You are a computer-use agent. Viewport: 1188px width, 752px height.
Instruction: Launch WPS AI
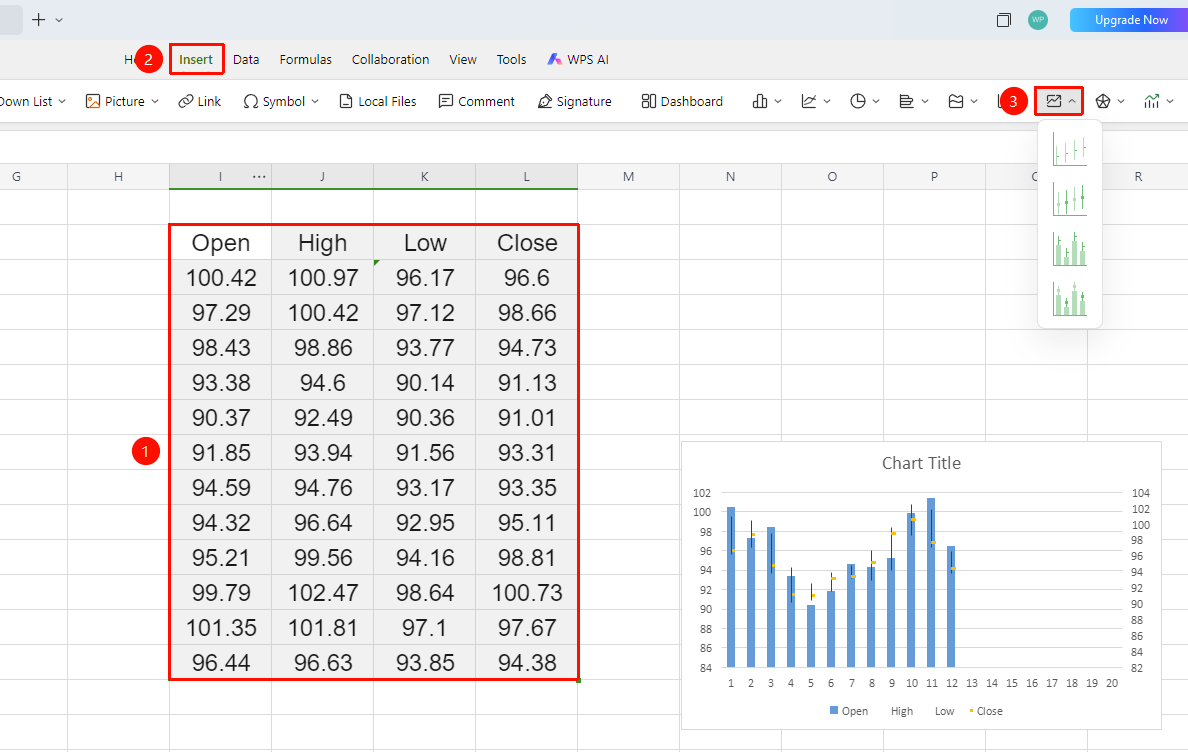[x=578, y=59]
